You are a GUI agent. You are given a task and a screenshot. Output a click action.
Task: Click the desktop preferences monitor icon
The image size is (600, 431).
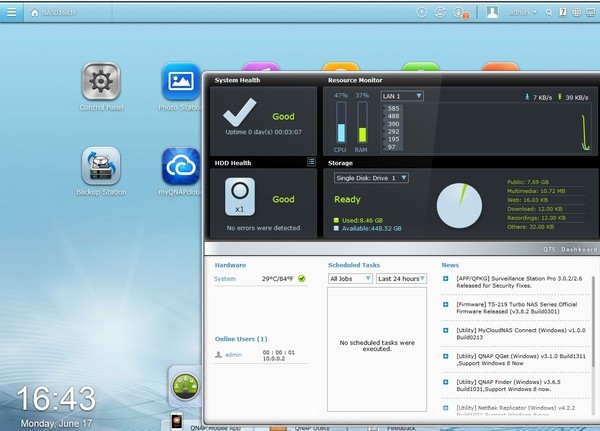[x=590, y=13]
